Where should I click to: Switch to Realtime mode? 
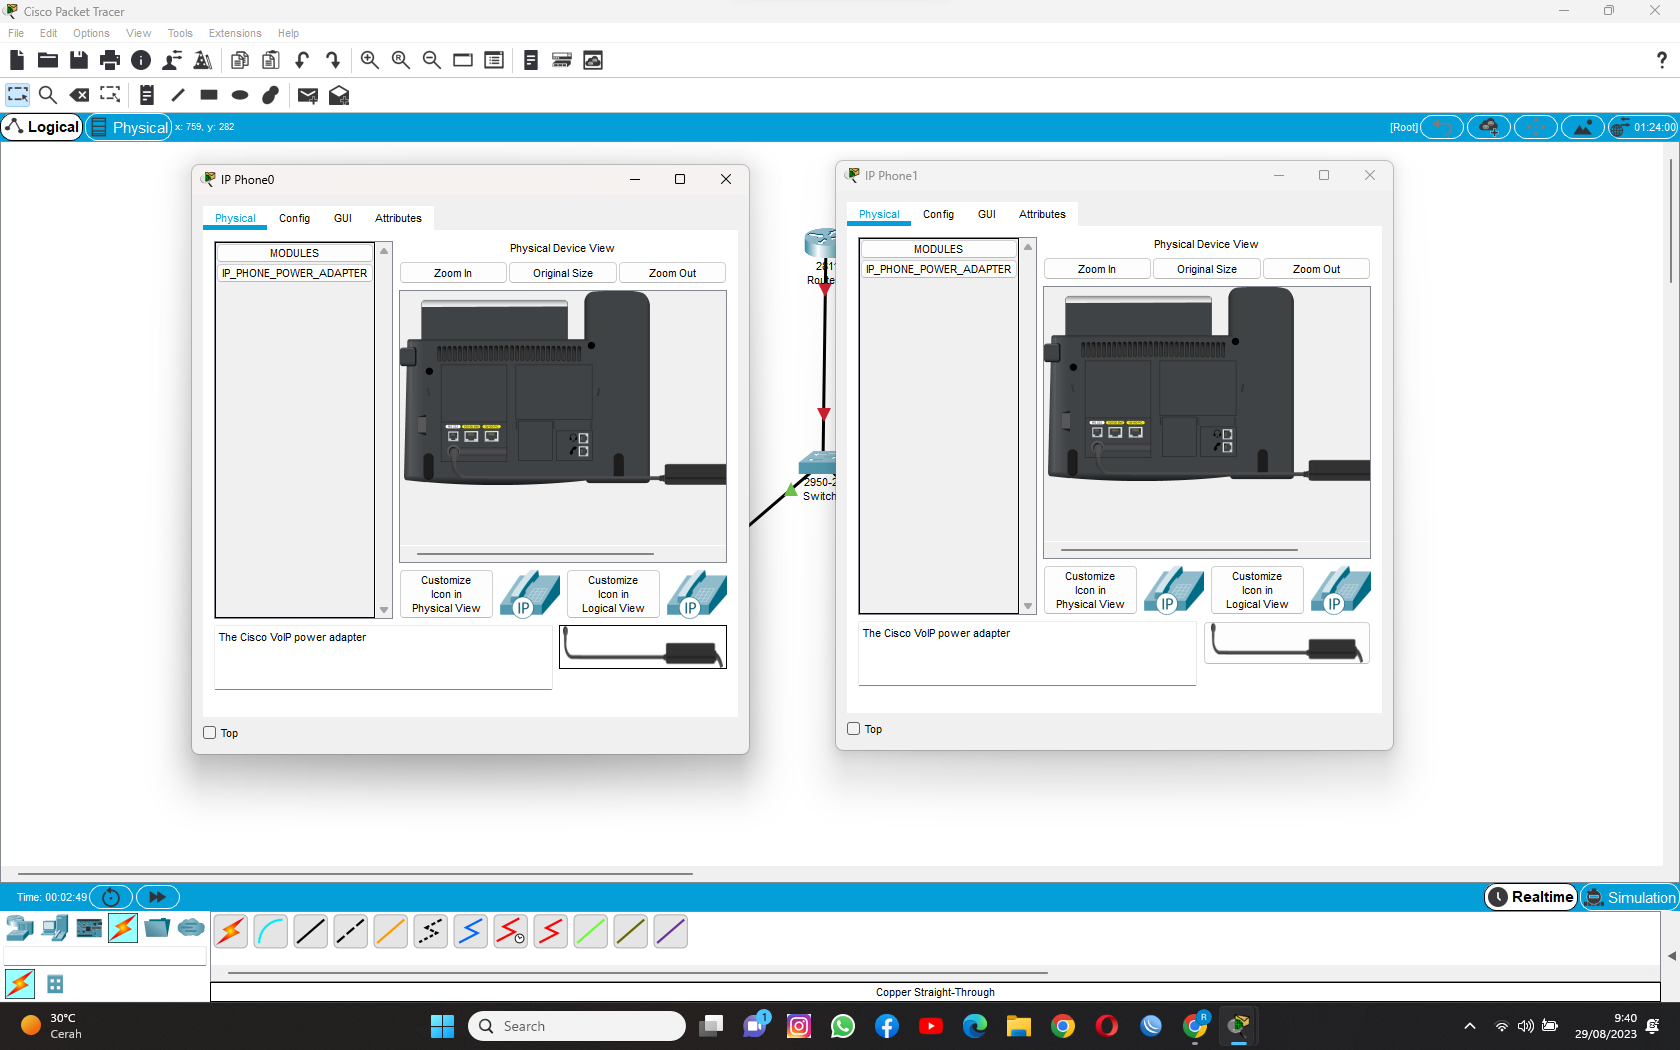pos(1531,897)
